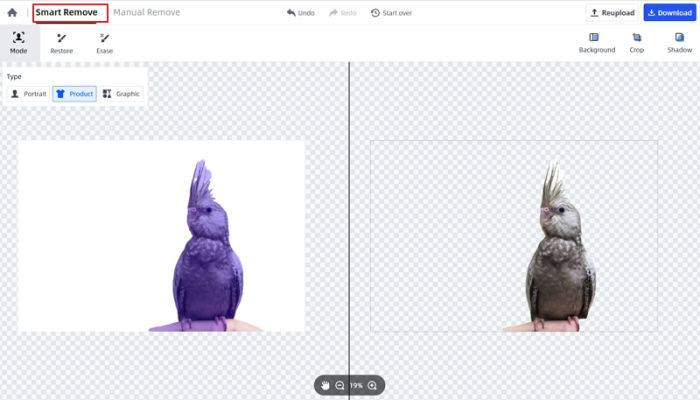
Task: Open the Background options
Action: [x=596, y=43]
